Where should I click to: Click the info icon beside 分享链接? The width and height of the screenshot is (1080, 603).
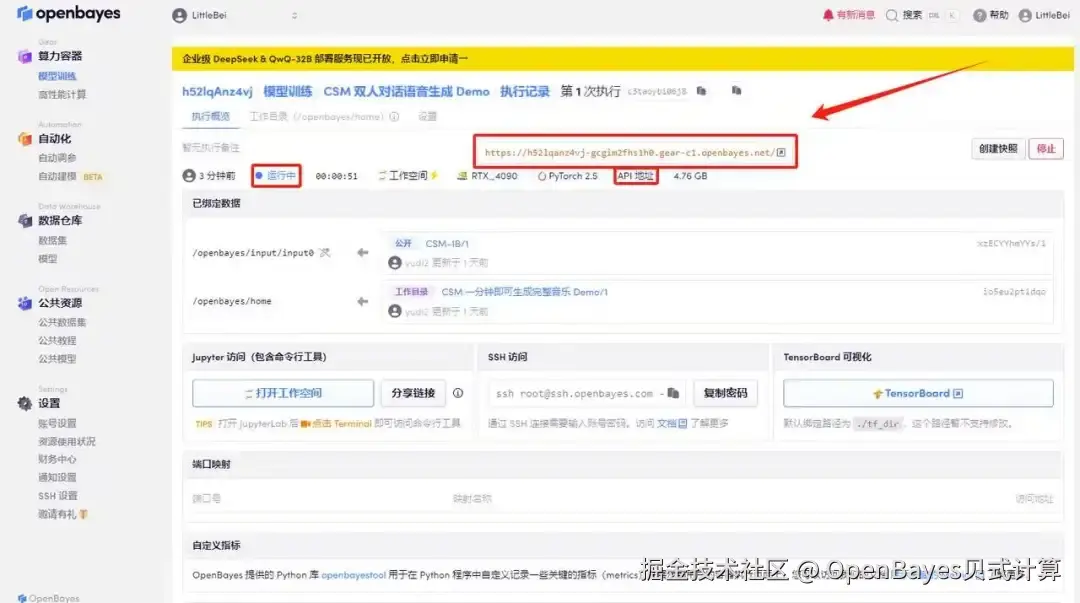point(458,393)
